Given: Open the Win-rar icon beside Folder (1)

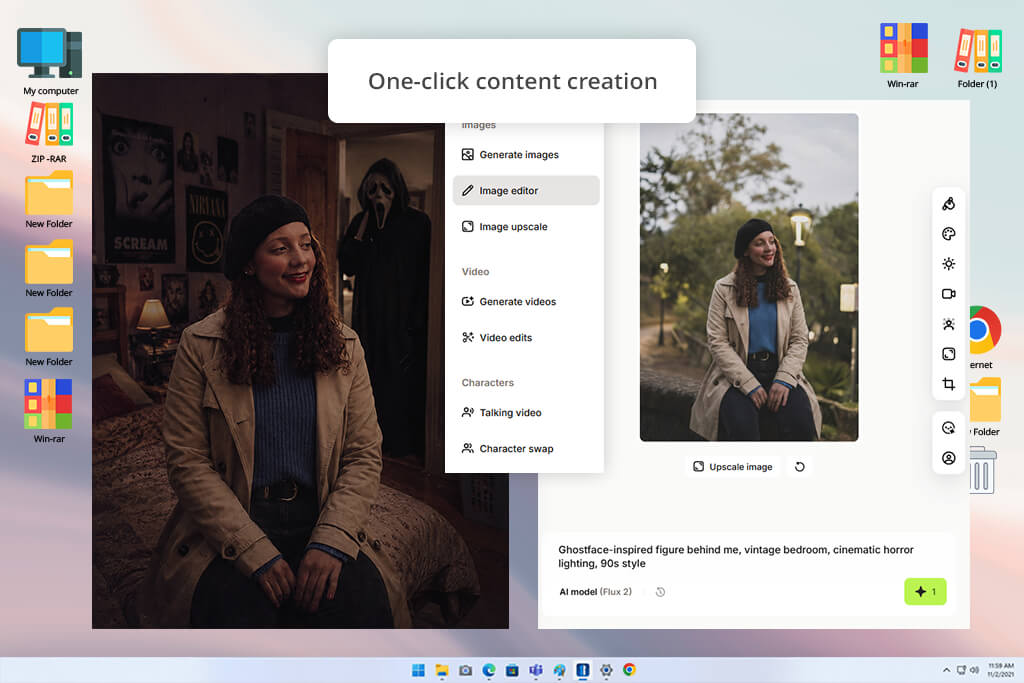Looking at the screenshot, I should point(903,56).
